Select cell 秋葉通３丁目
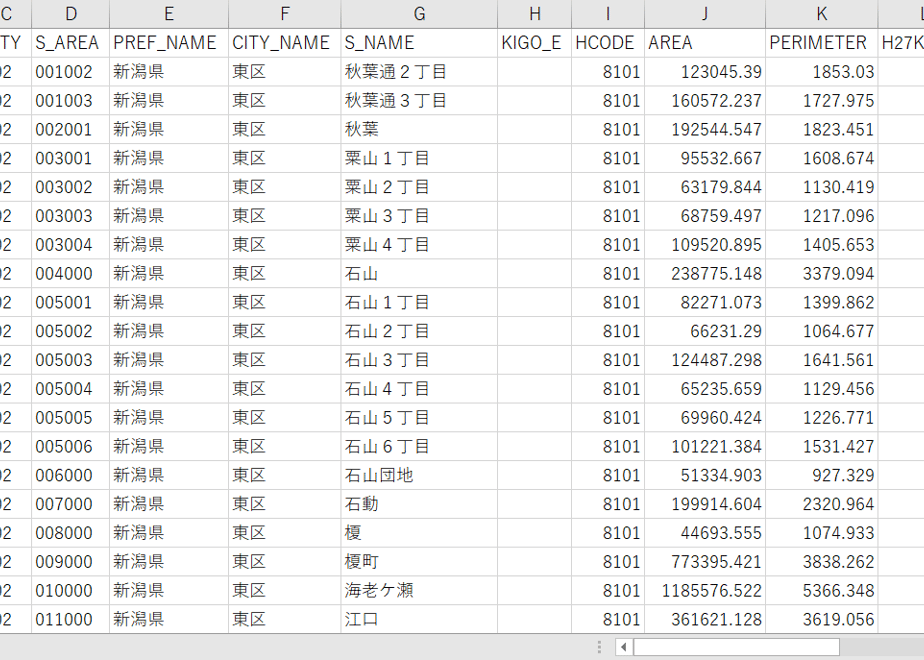The height and width of the screenshot is (660, 924). click(419, 101)
